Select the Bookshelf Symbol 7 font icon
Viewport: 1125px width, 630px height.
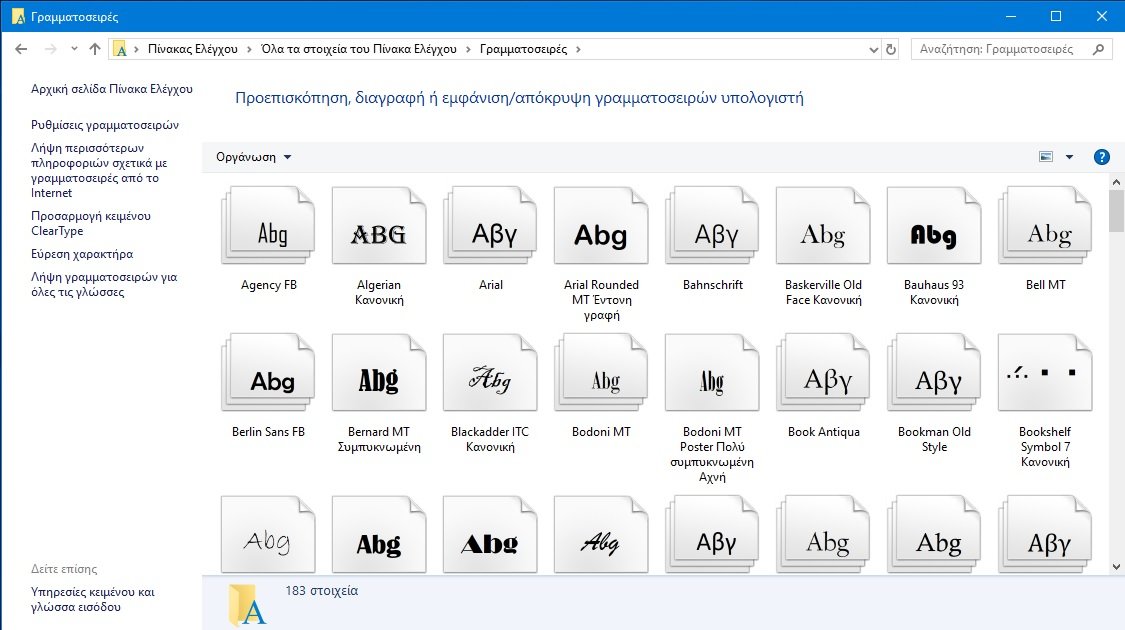click(1045, 372)
